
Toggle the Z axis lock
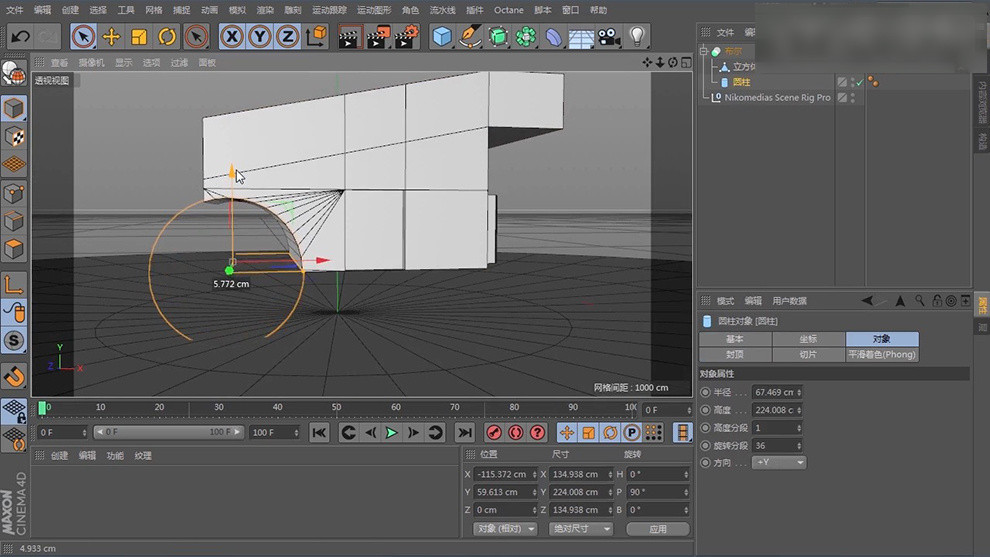click(287, 37)
